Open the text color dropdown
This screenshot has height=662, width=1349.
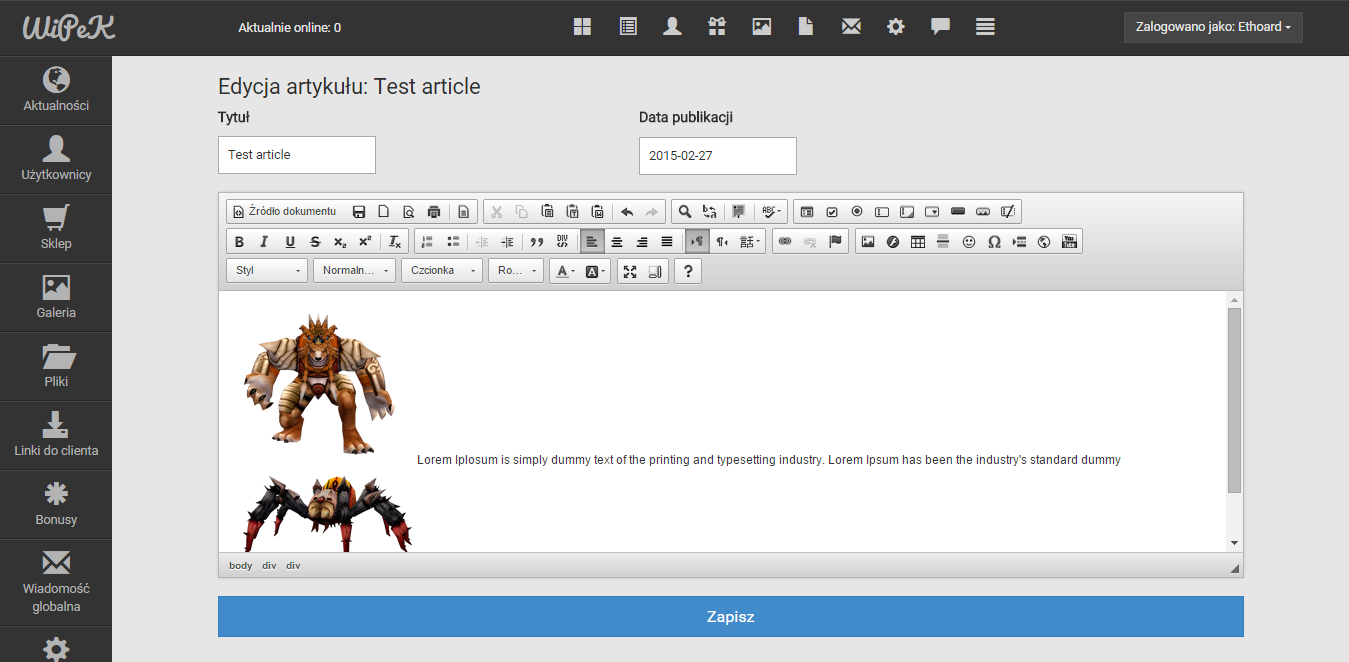[565, 271]
